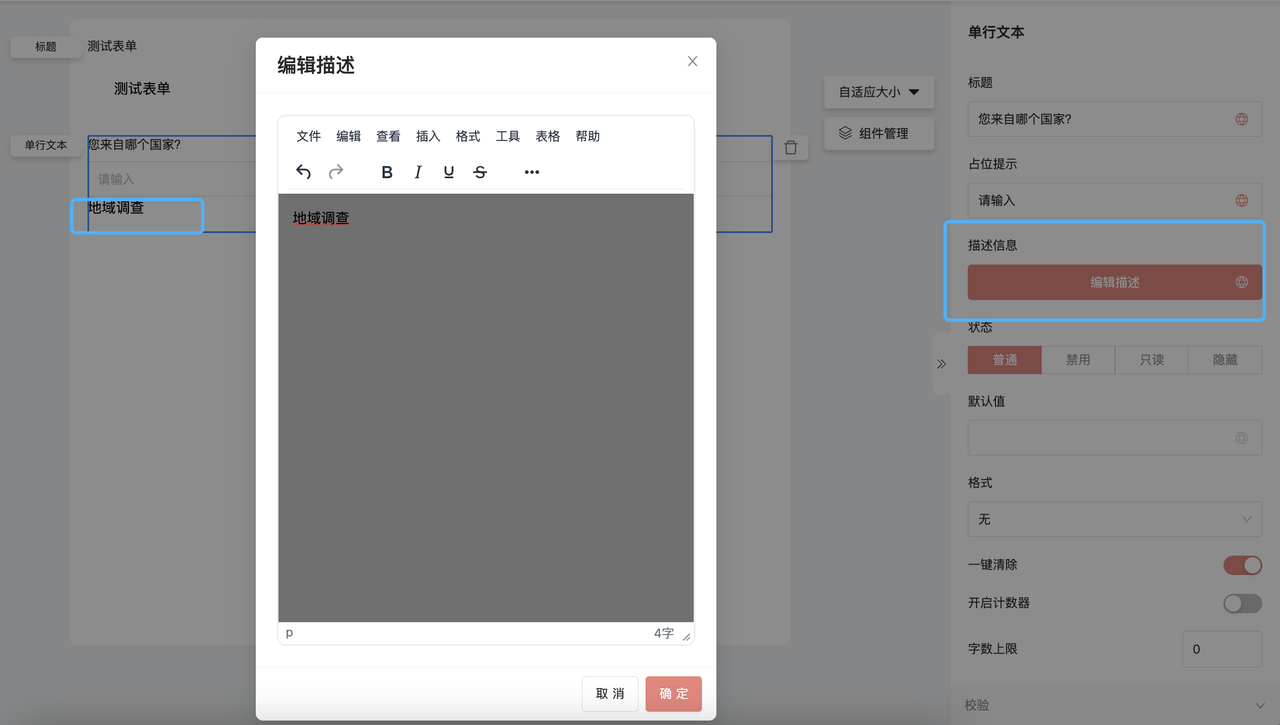The image size is (1280, 725).
Task: Select the 隐藏 state option
Action: pos(1225,360)
